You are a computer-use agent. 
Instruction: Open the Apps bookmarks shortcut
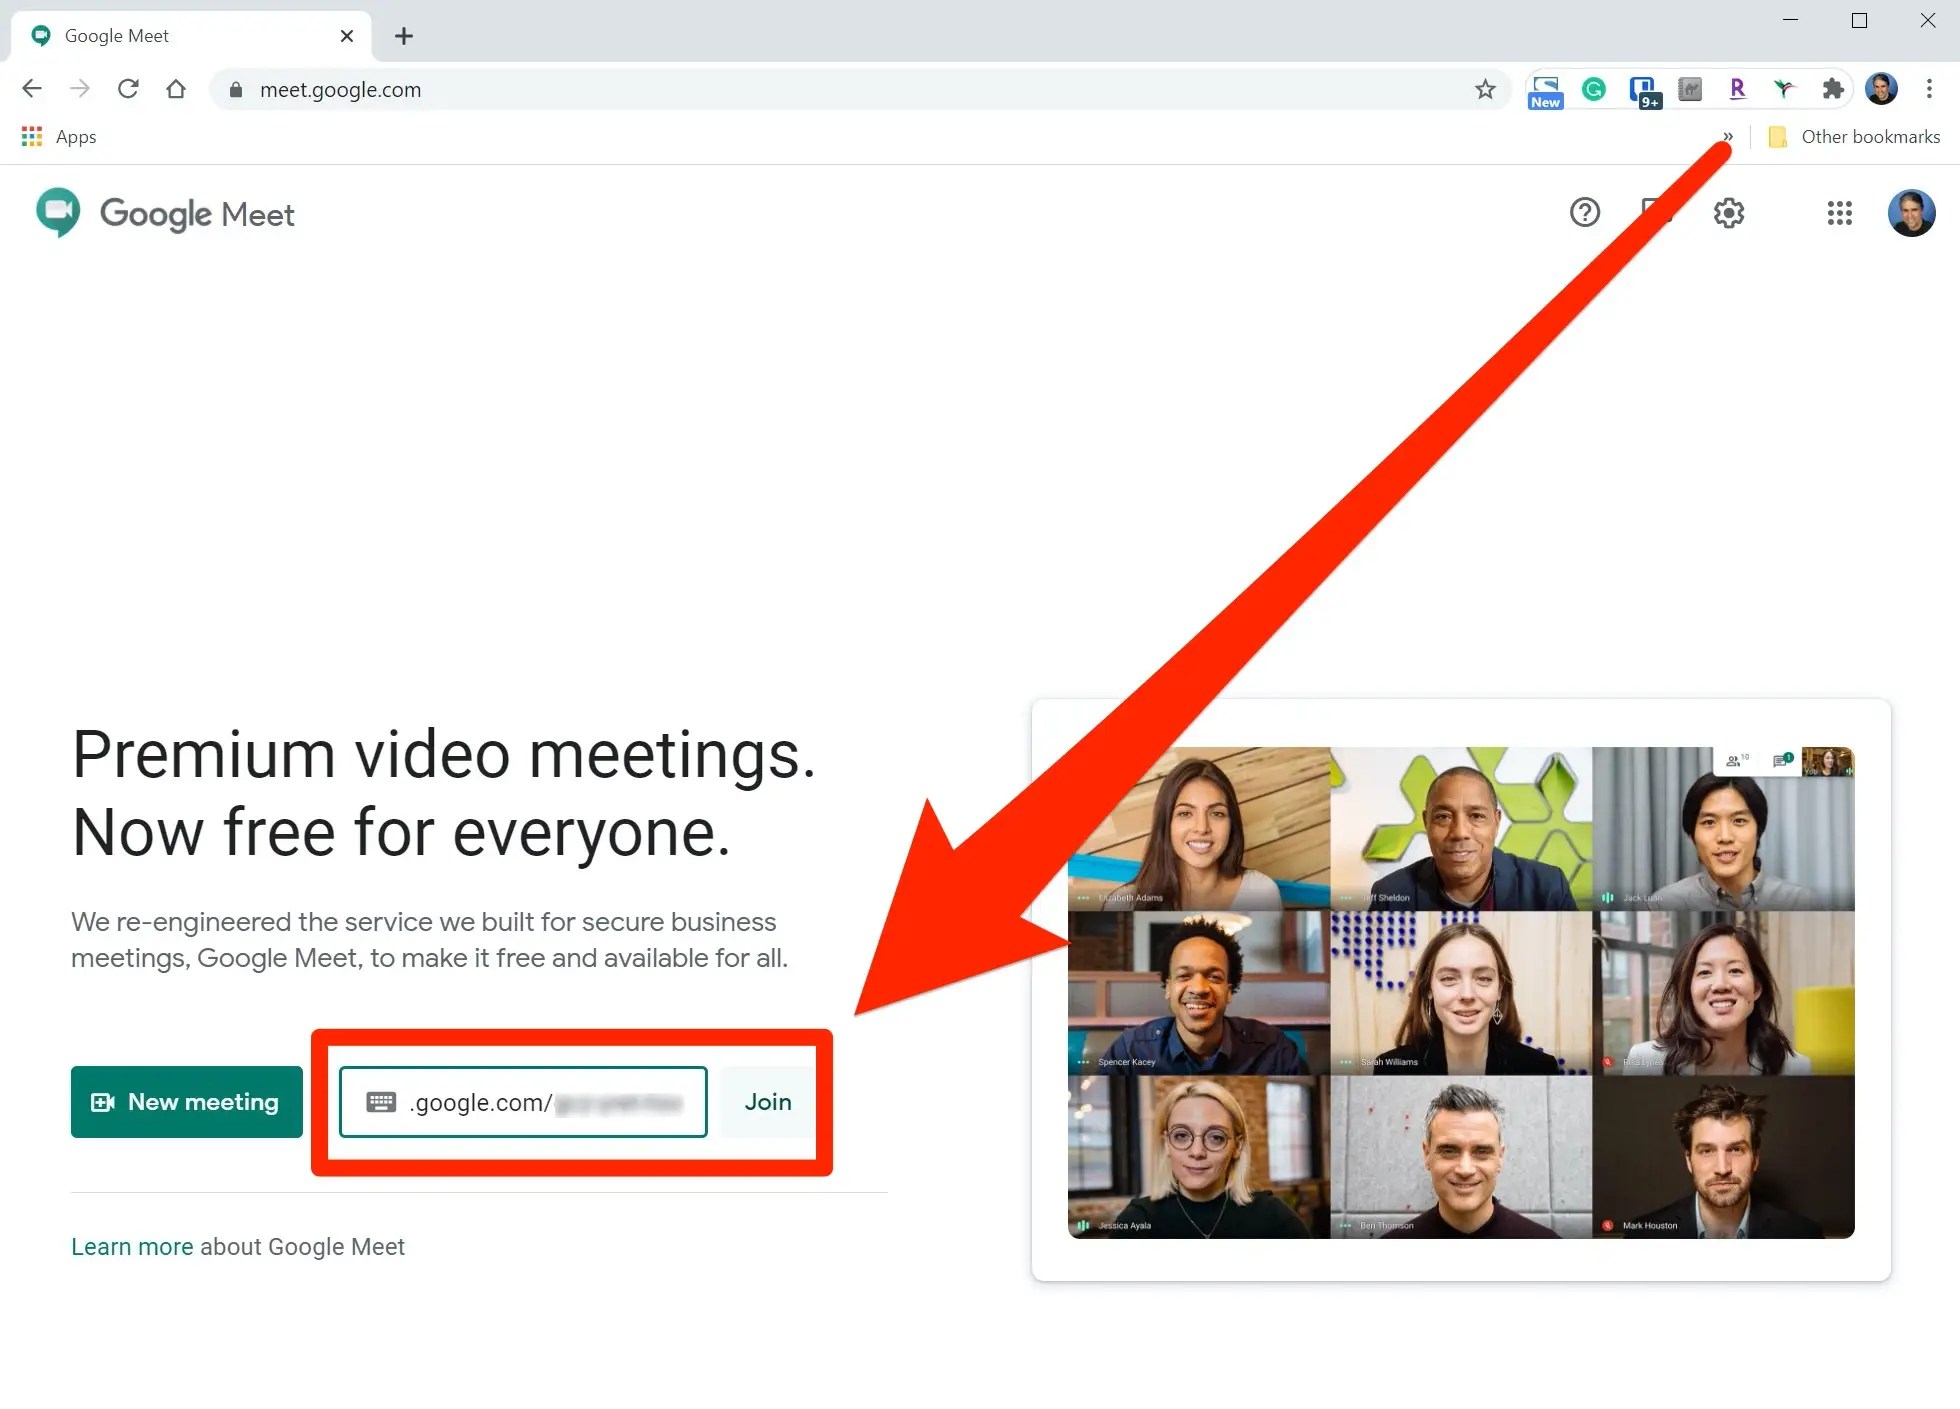pos(60,137)
